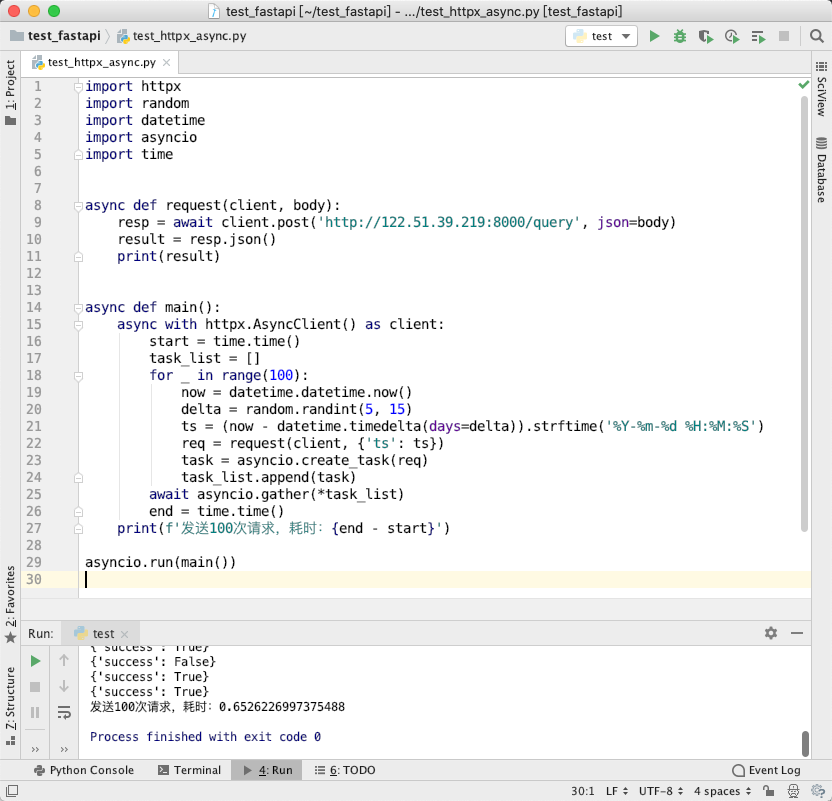The height and width of the screenshot is (801, 832).
Task: Run with coverage shield icon
Action: [705, 36]
